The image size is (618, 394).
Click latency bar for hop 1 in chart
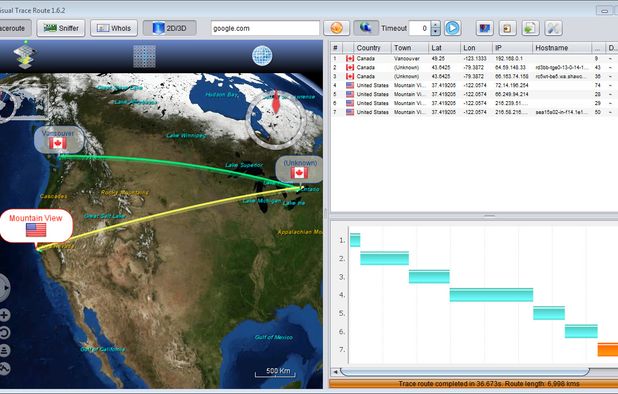tap(355, 240)
